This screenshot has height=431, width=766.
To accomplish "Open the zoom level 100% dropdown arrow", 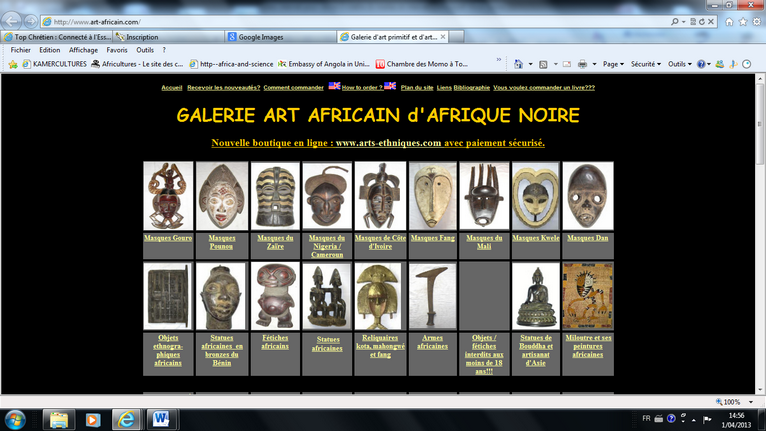I will (x=751, y=402).
